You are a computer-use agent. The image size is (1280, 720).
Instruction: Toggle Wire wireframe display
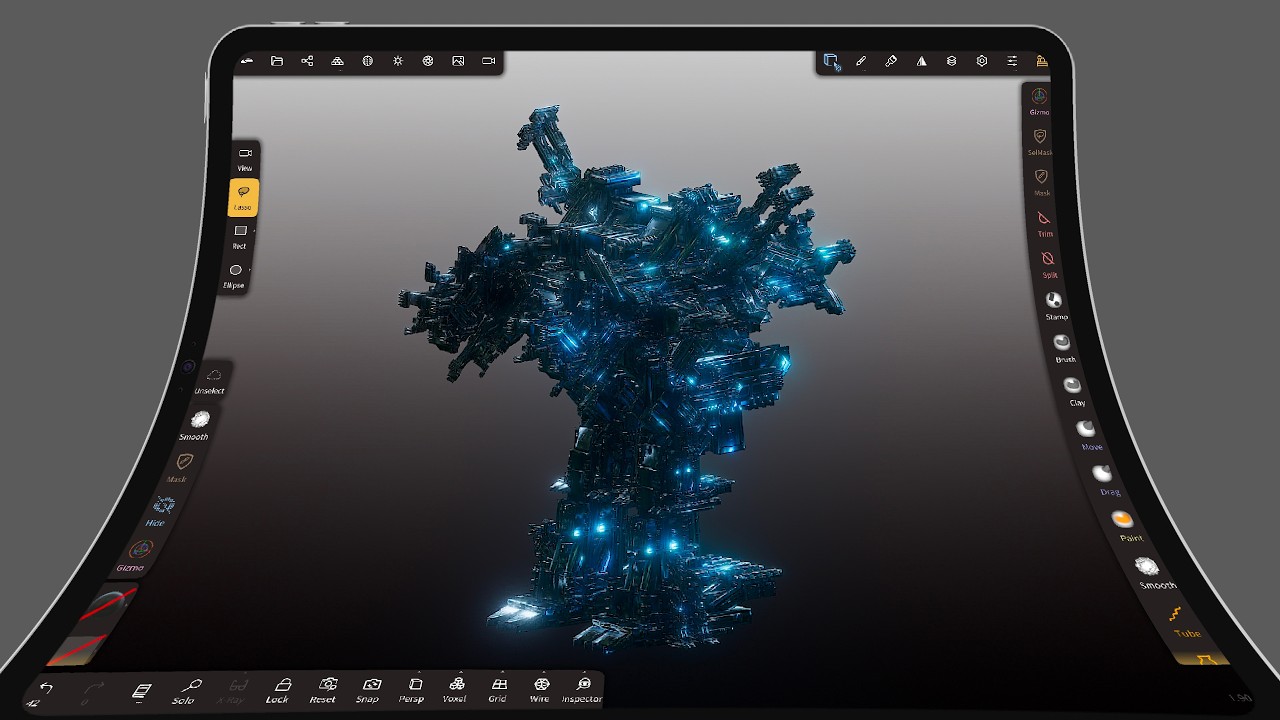(x=540, y=690)
